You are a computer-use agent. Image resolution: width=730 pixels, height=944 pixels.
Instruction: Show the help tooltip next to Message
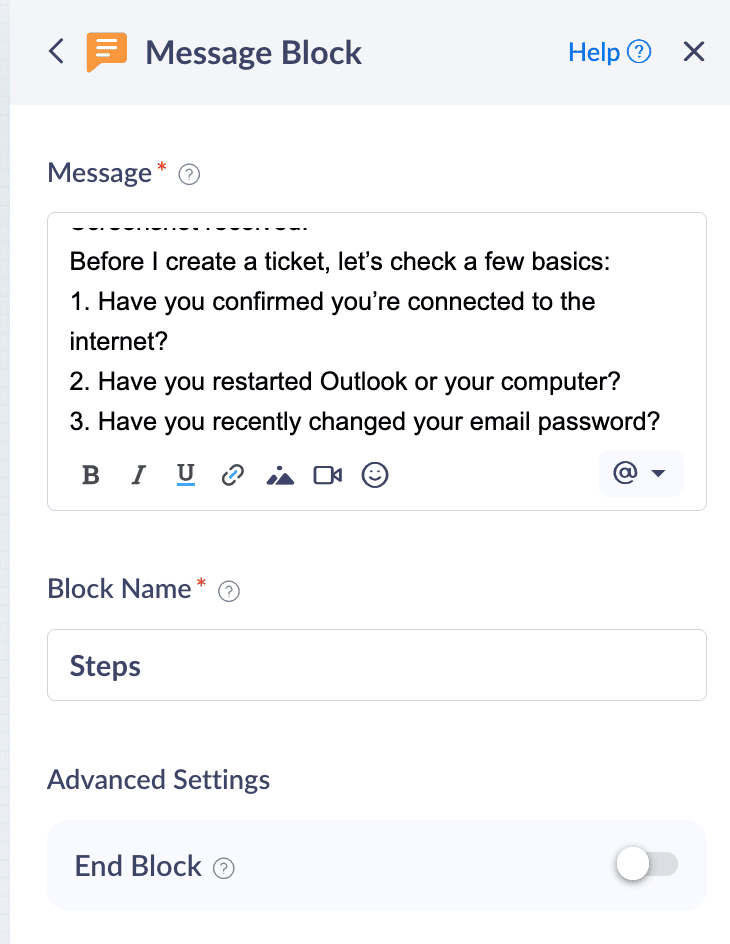(x=189, y=175)
